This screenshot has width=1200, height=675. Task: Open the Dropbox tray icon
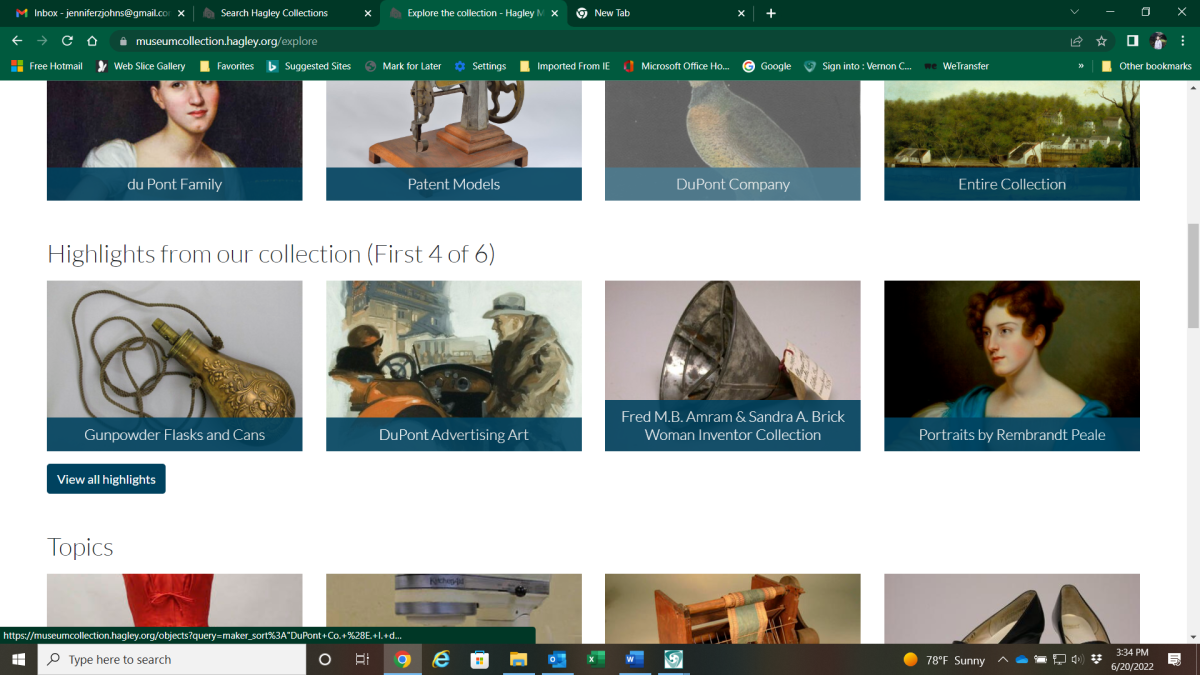[x=1098, y=659]
